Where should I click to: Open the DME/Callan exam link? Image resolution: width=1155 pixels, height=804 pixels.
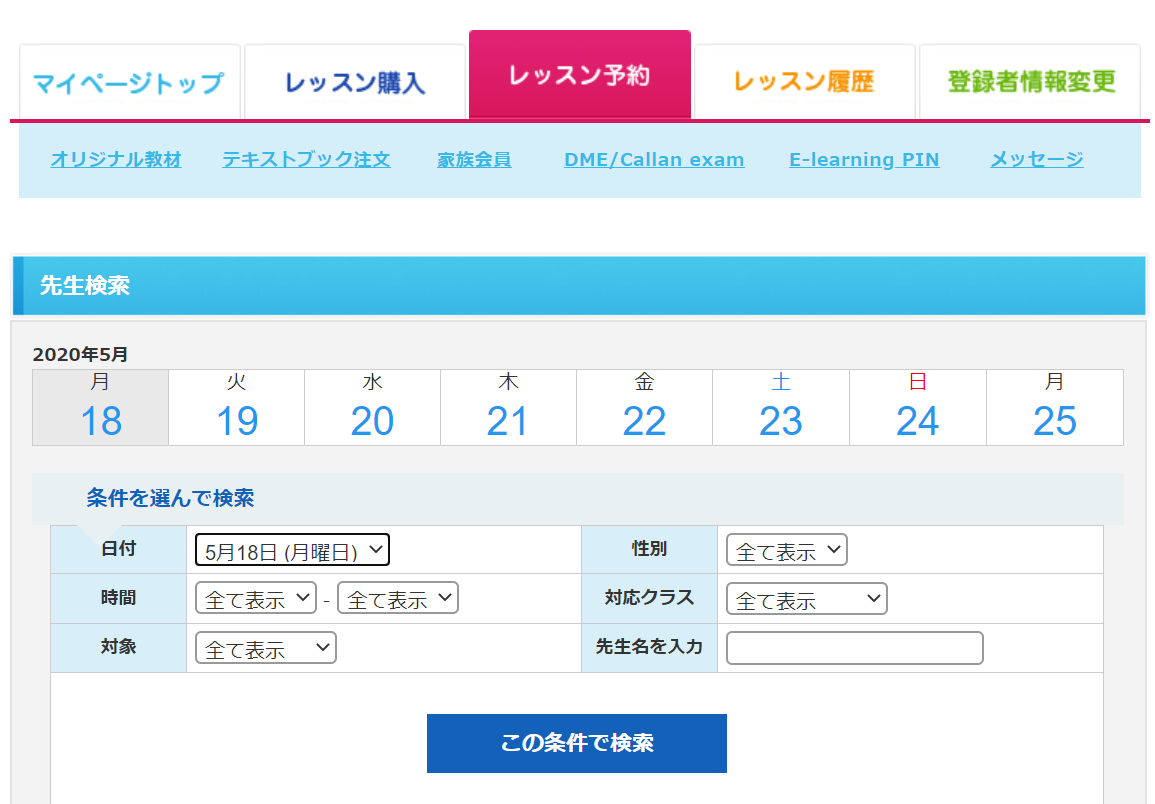[x=654, y=159]
